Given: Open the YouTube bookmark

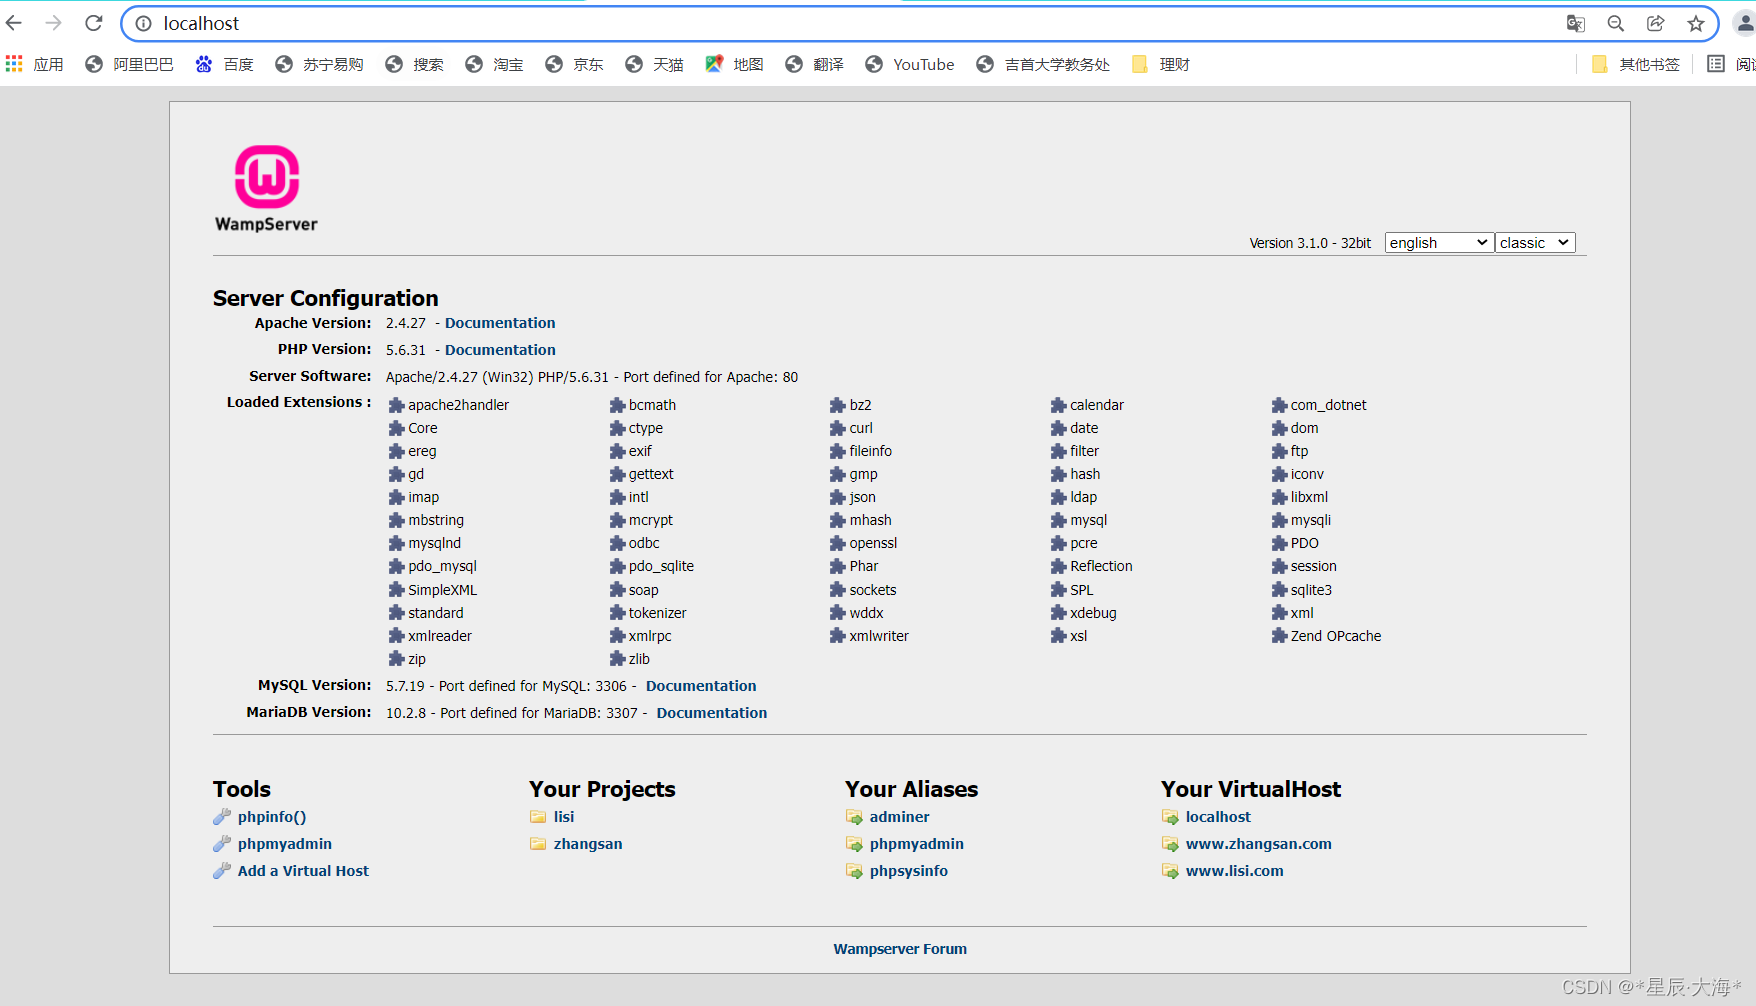Looking at the screenshot, I should pos(909,64).
